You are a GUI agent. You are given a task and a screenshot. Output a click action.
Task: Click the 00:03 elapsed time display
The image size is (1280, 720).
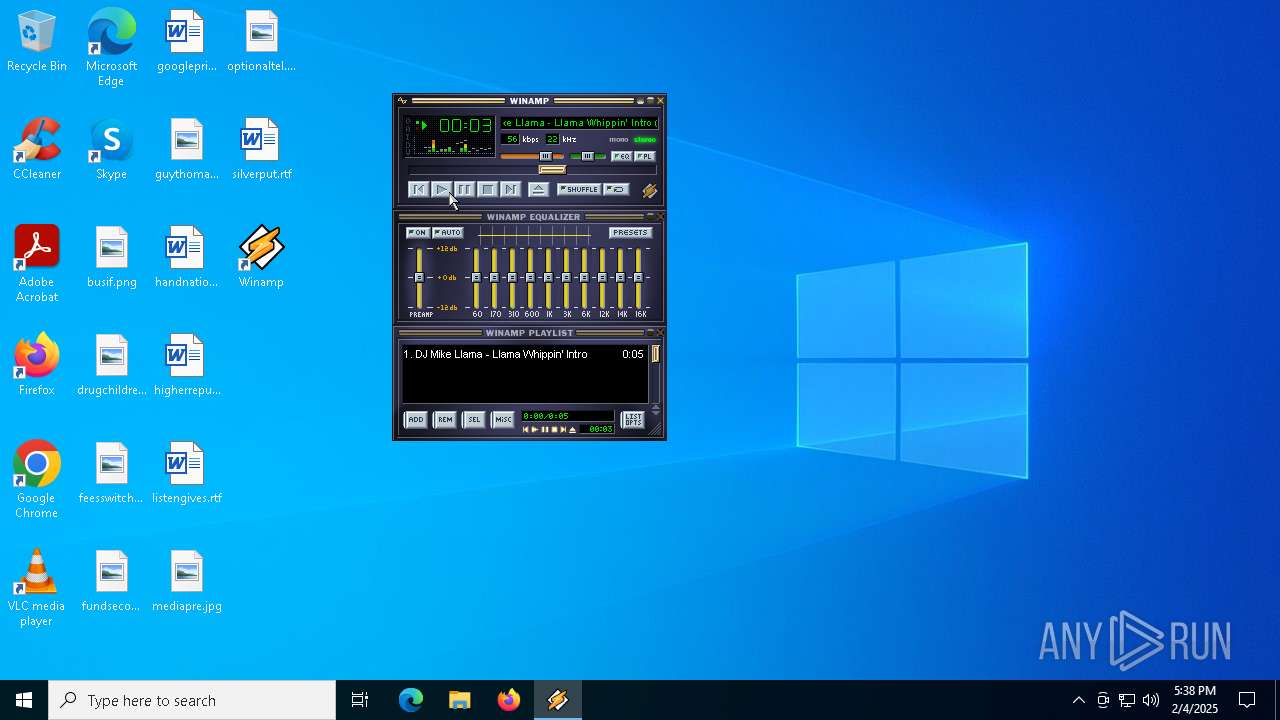[465, 126]
